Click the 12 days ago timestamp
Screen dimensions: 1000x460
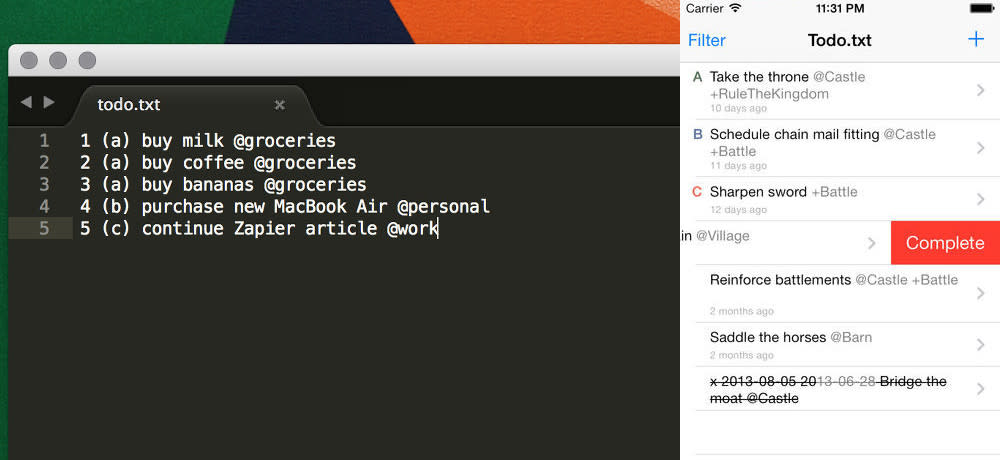click(739, 210)
